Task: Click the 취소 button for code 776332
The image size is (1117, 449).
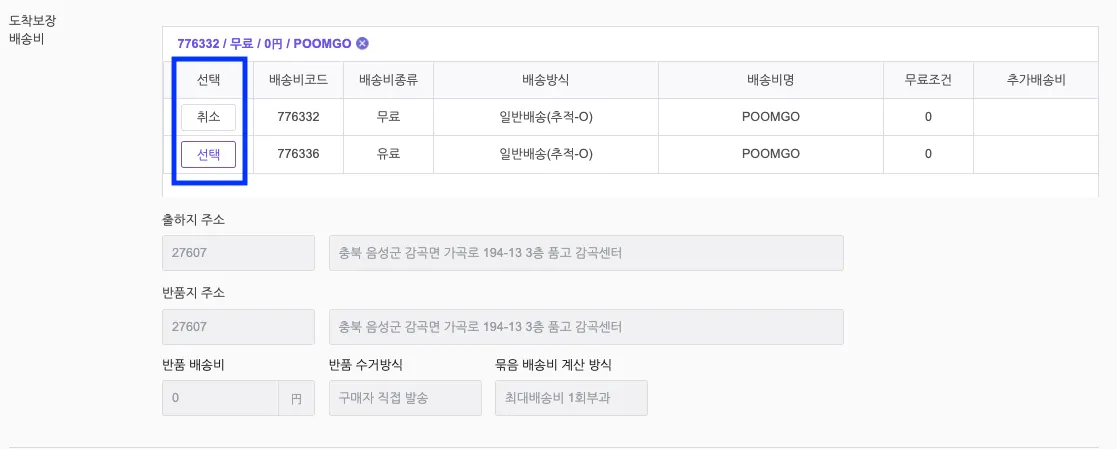Action: (208, 117)
